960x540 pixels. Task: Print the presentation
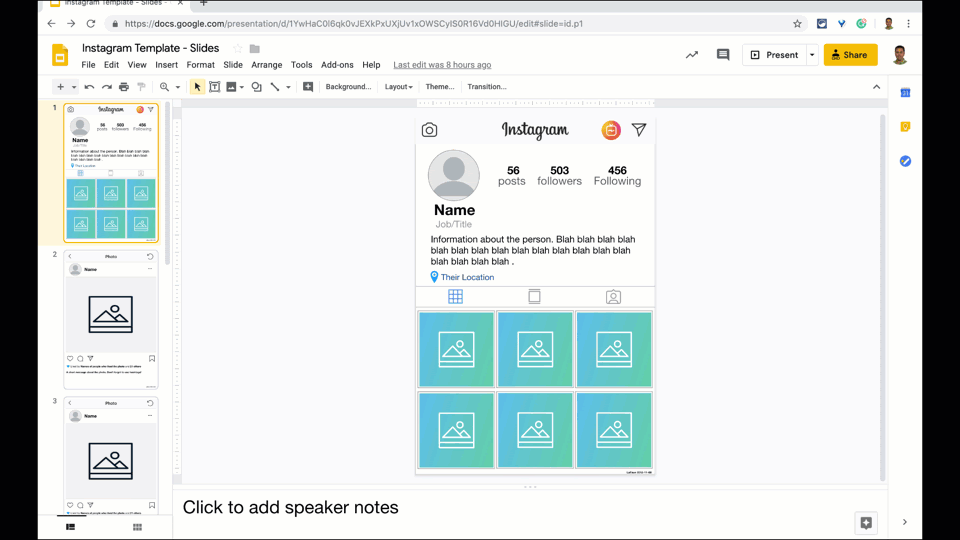click(124, 87)
